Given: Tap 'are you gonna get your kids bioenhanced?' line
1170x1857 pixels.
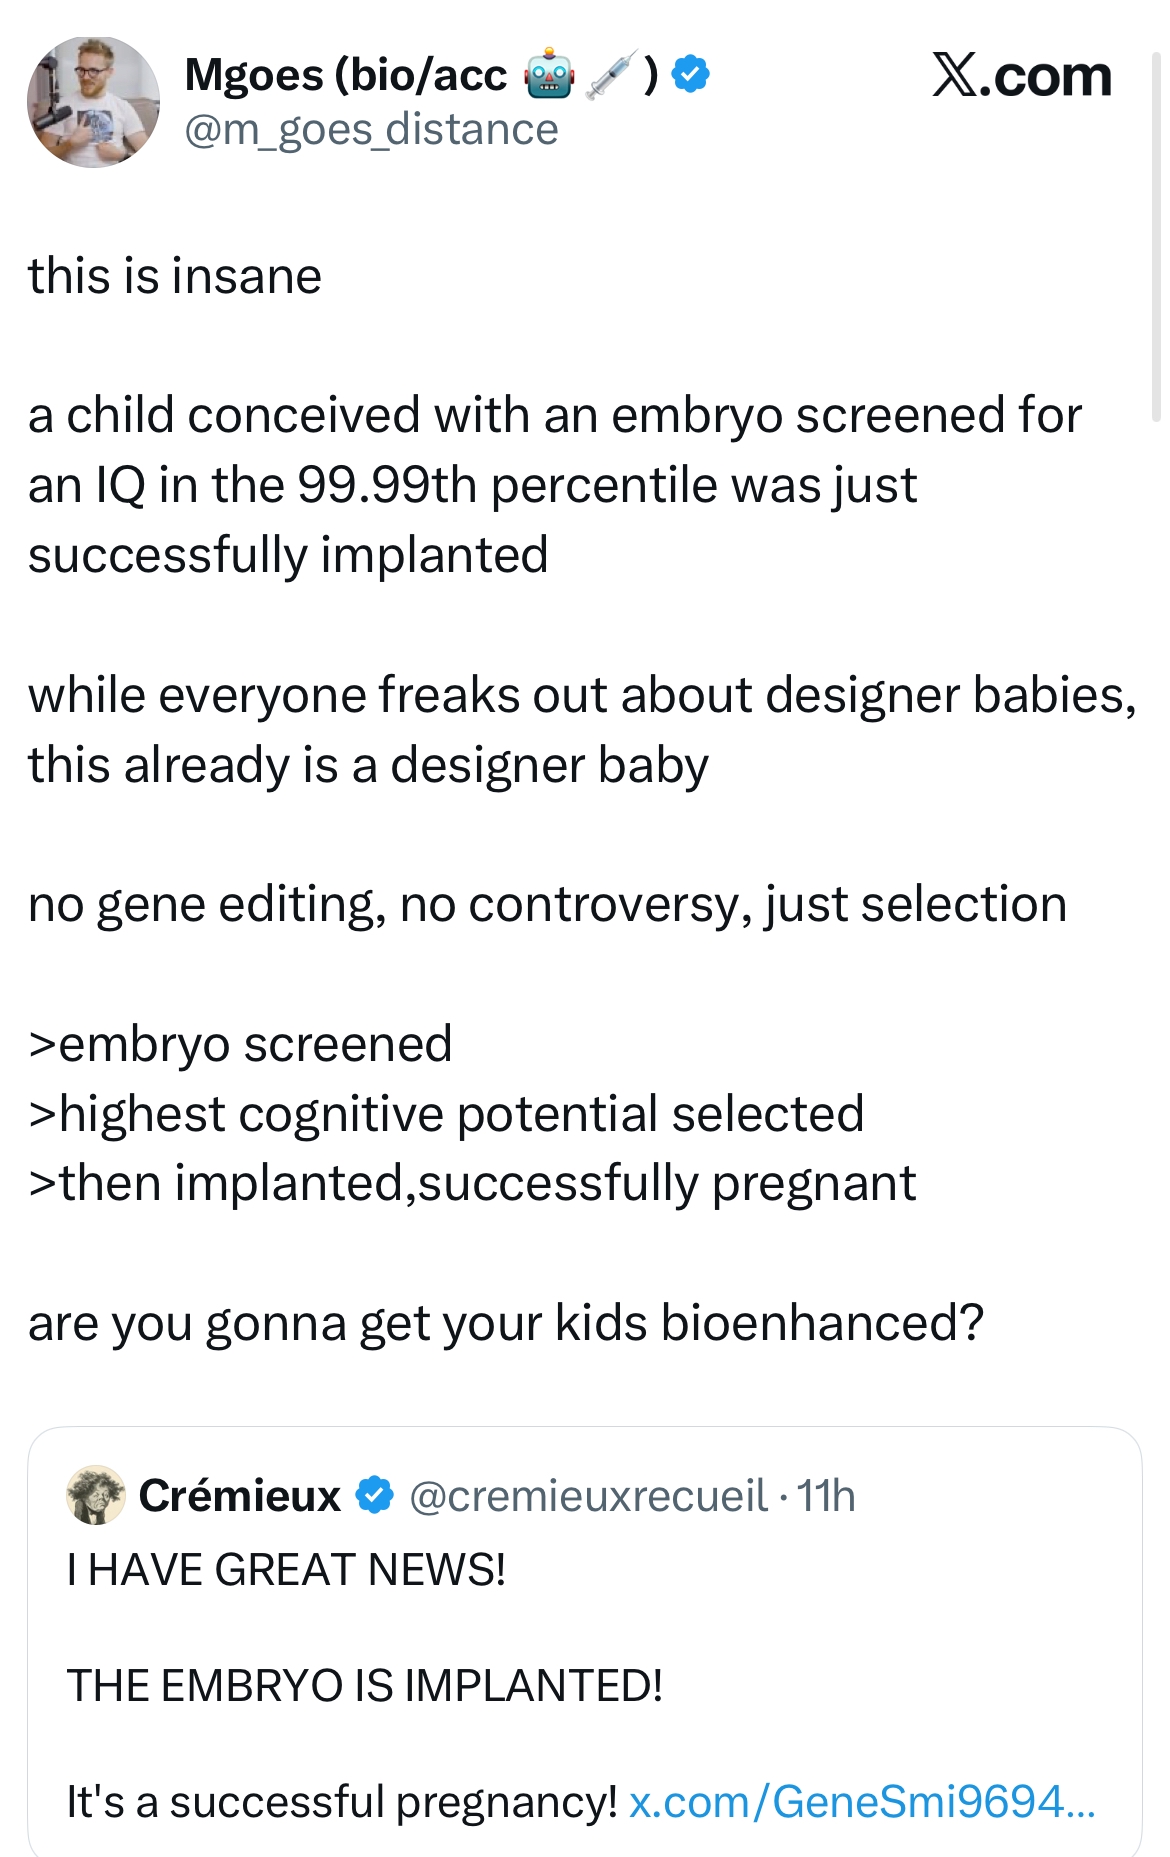Looking at the screenshot, I should (x=506, y=1323).
